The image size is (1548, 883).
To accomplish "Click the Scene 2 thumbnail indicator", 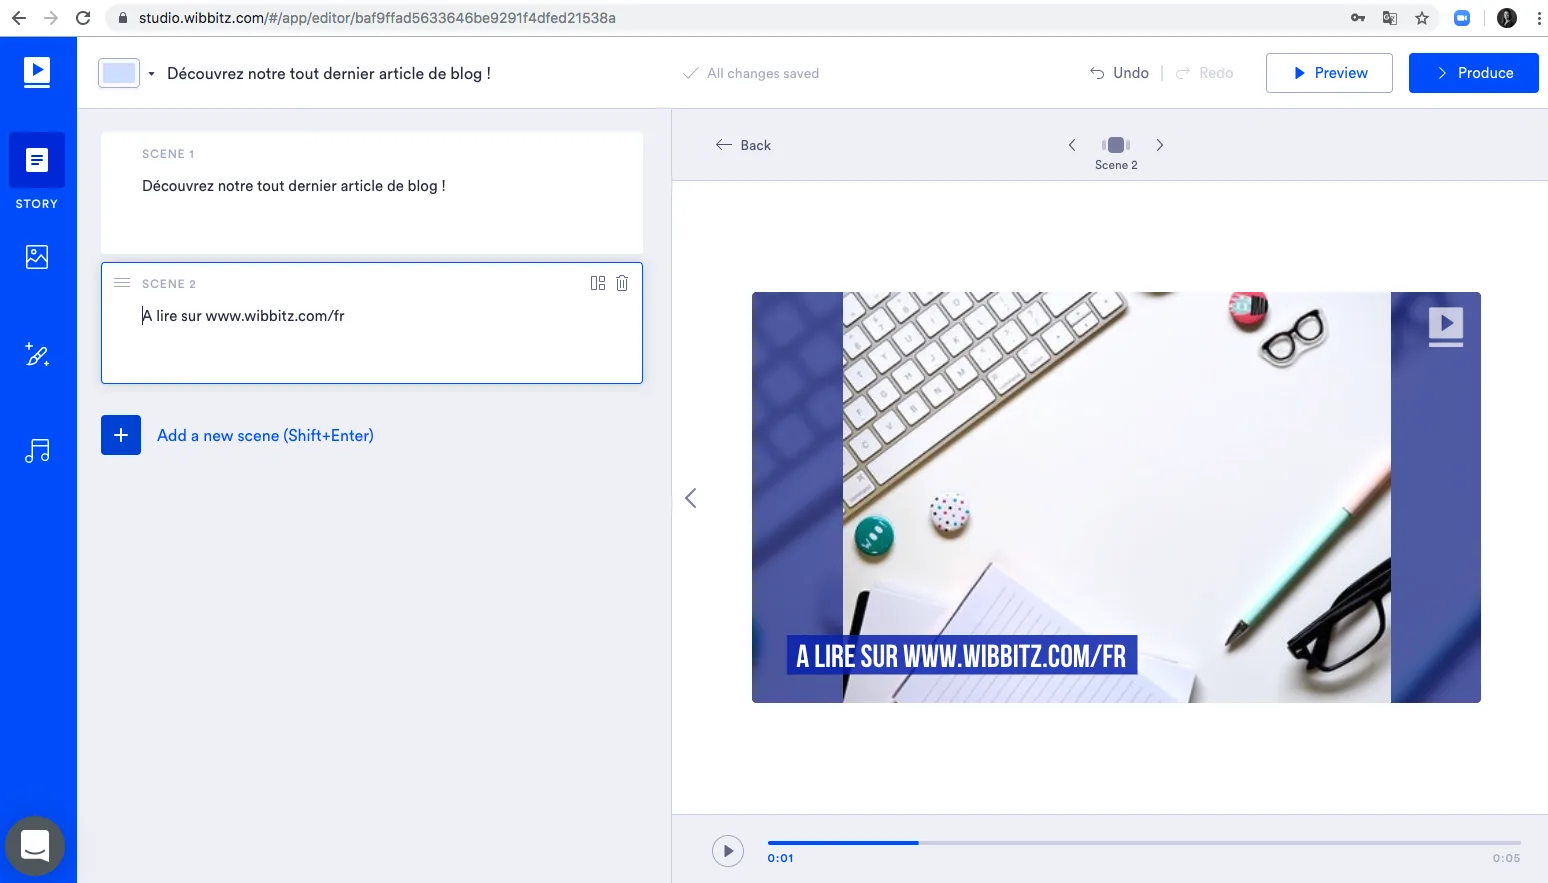I will coord(1116,145).
